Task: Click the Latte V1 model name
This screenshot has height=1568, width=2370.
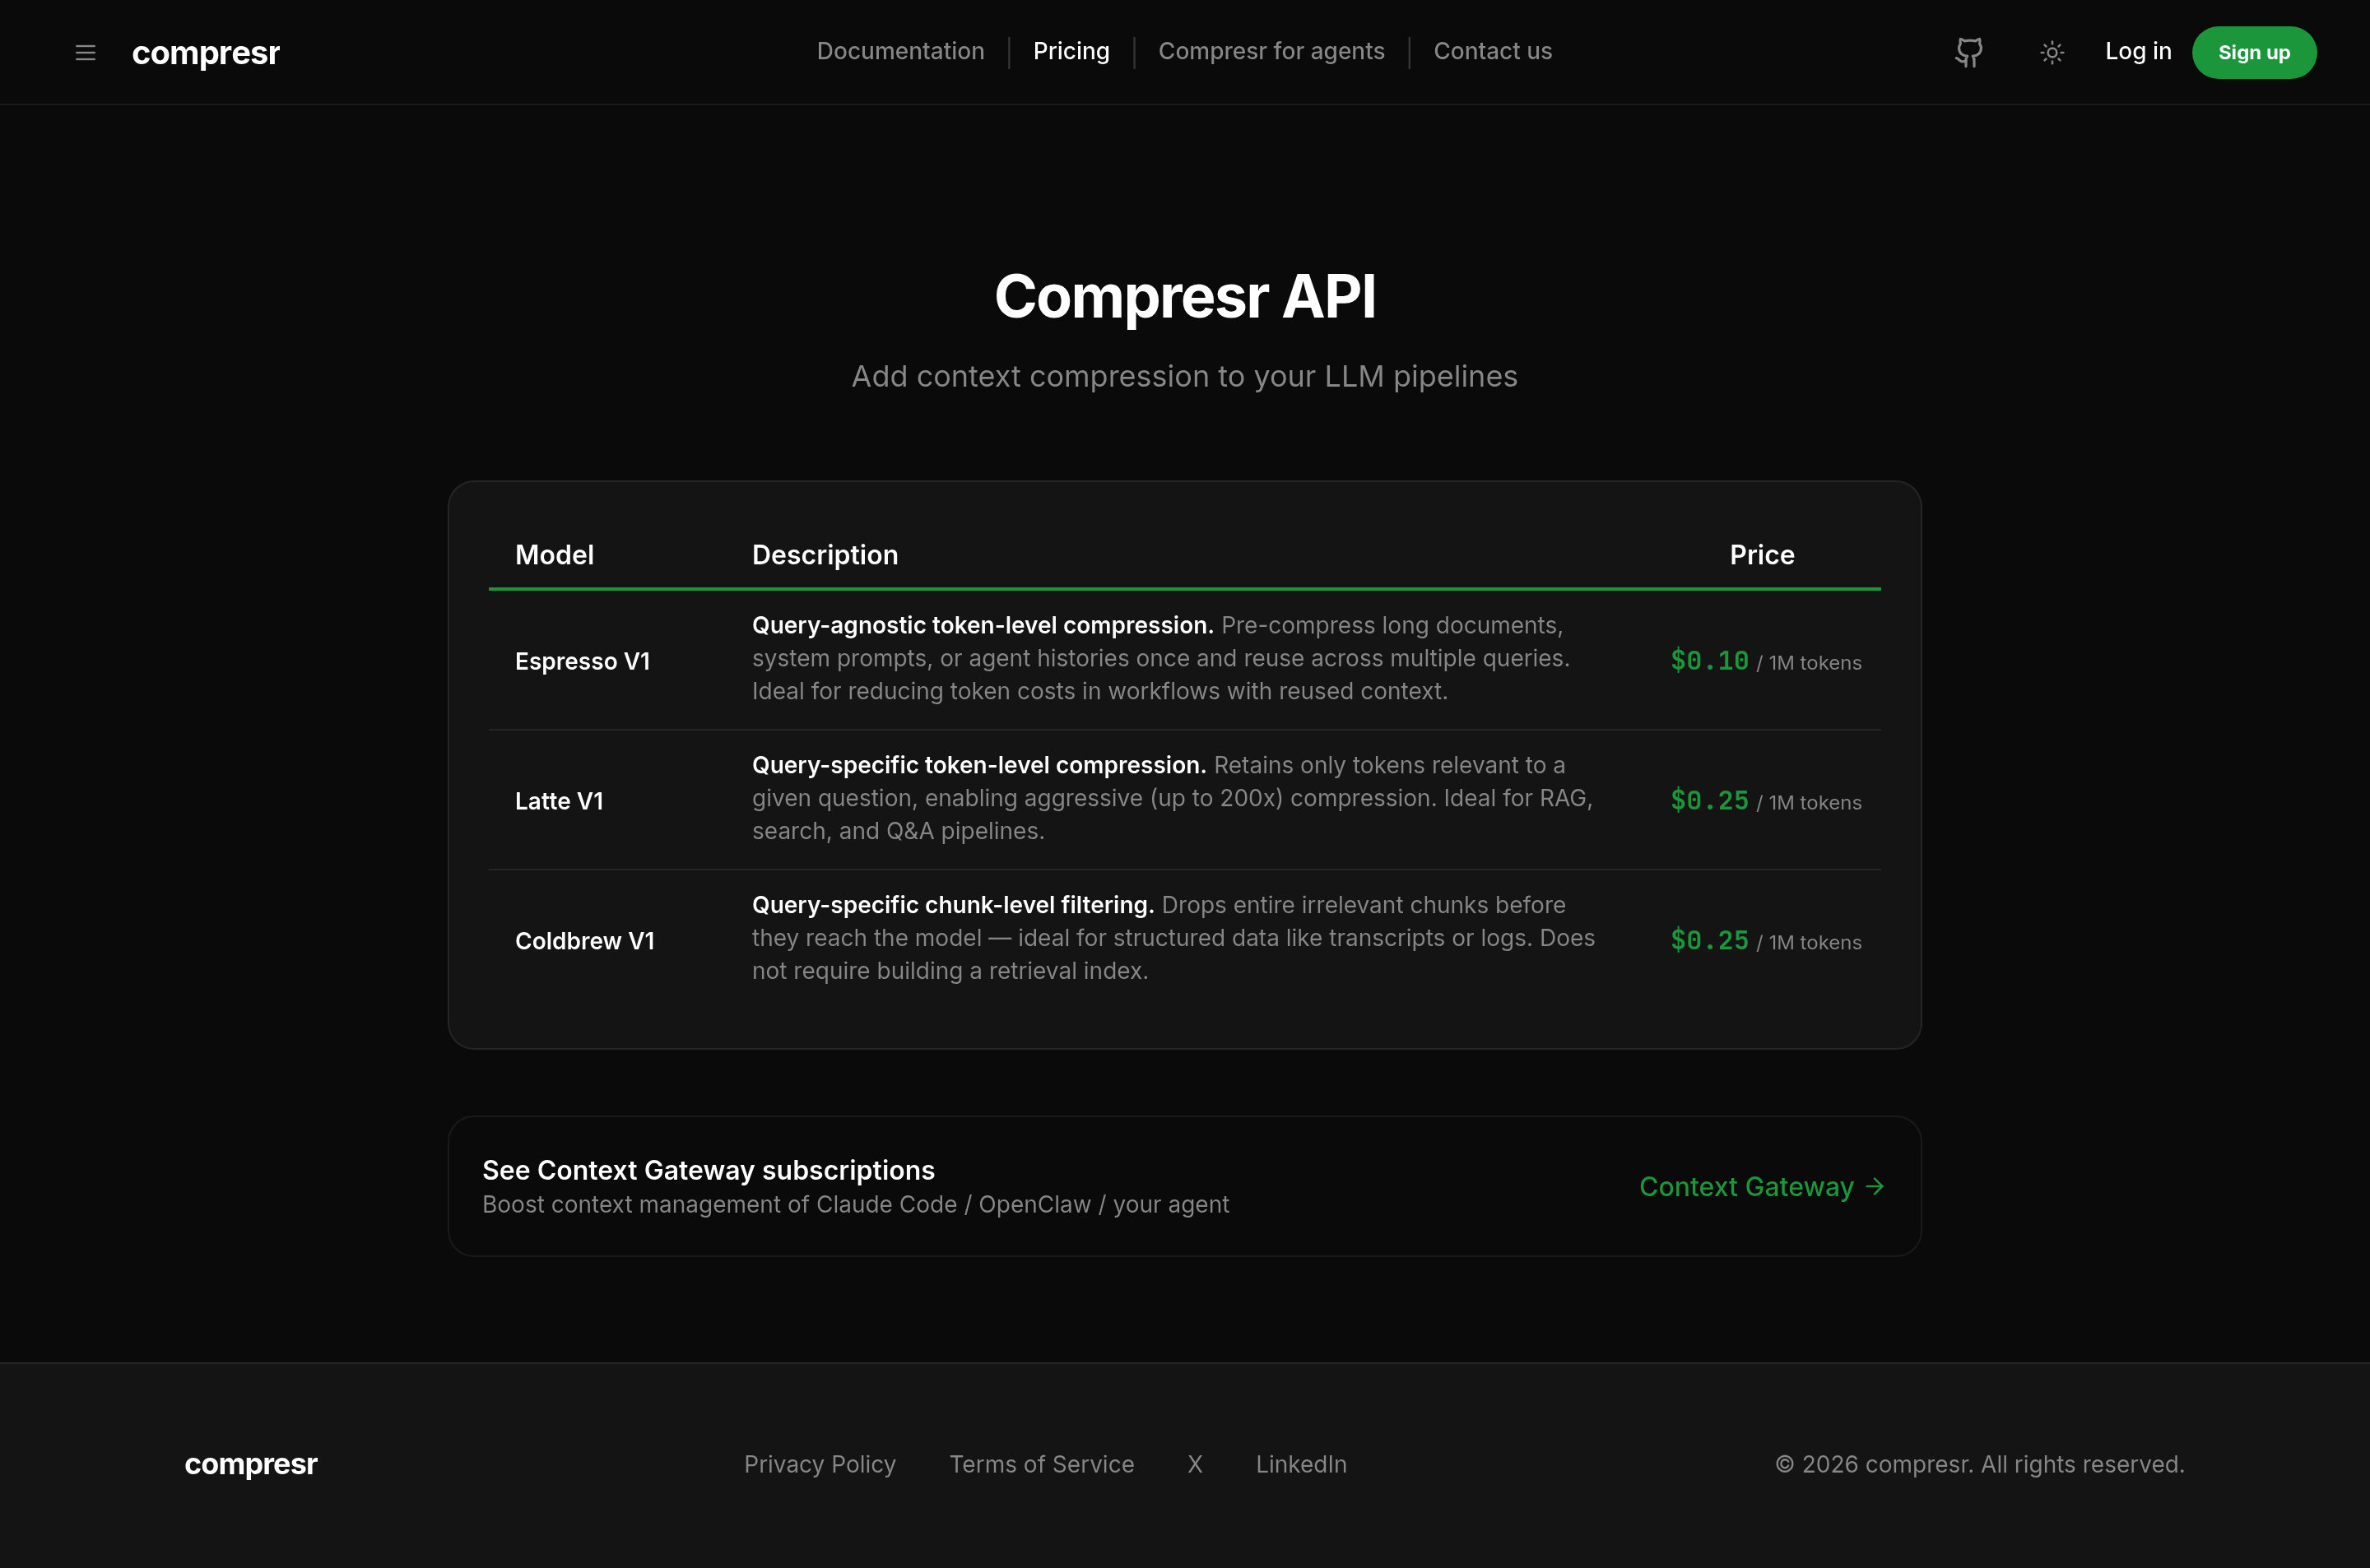Action: (559, 801)
